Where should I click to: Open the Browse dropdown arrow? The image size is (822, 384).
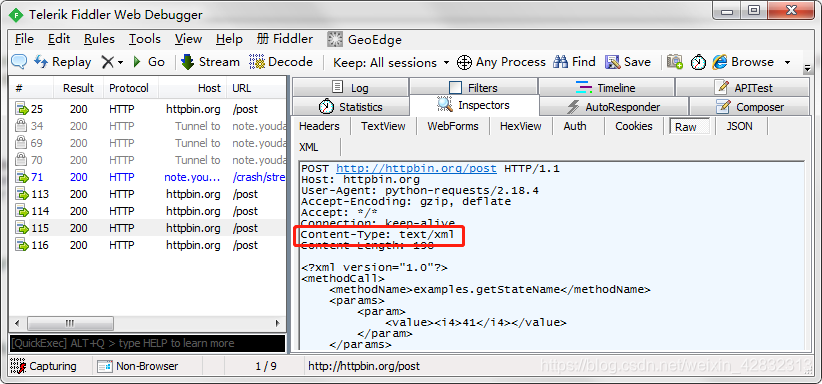[787, 62]
